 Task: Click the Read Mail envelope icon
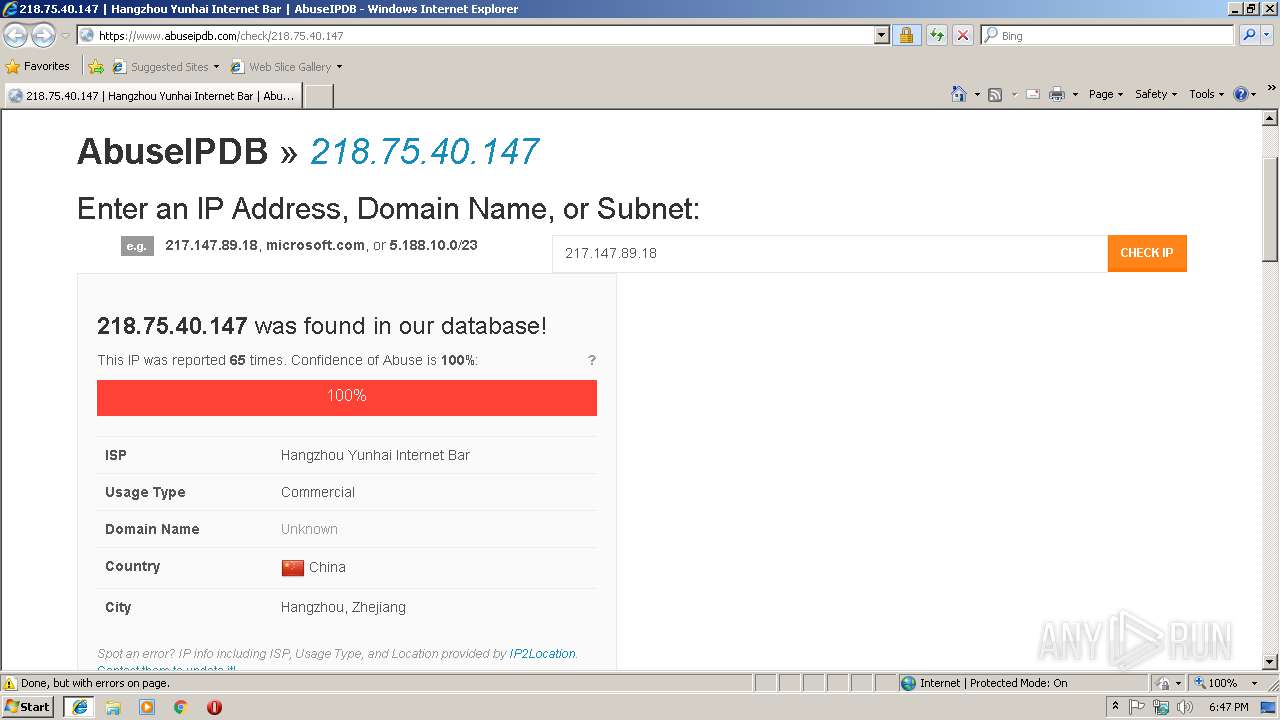coord(1033,94)
